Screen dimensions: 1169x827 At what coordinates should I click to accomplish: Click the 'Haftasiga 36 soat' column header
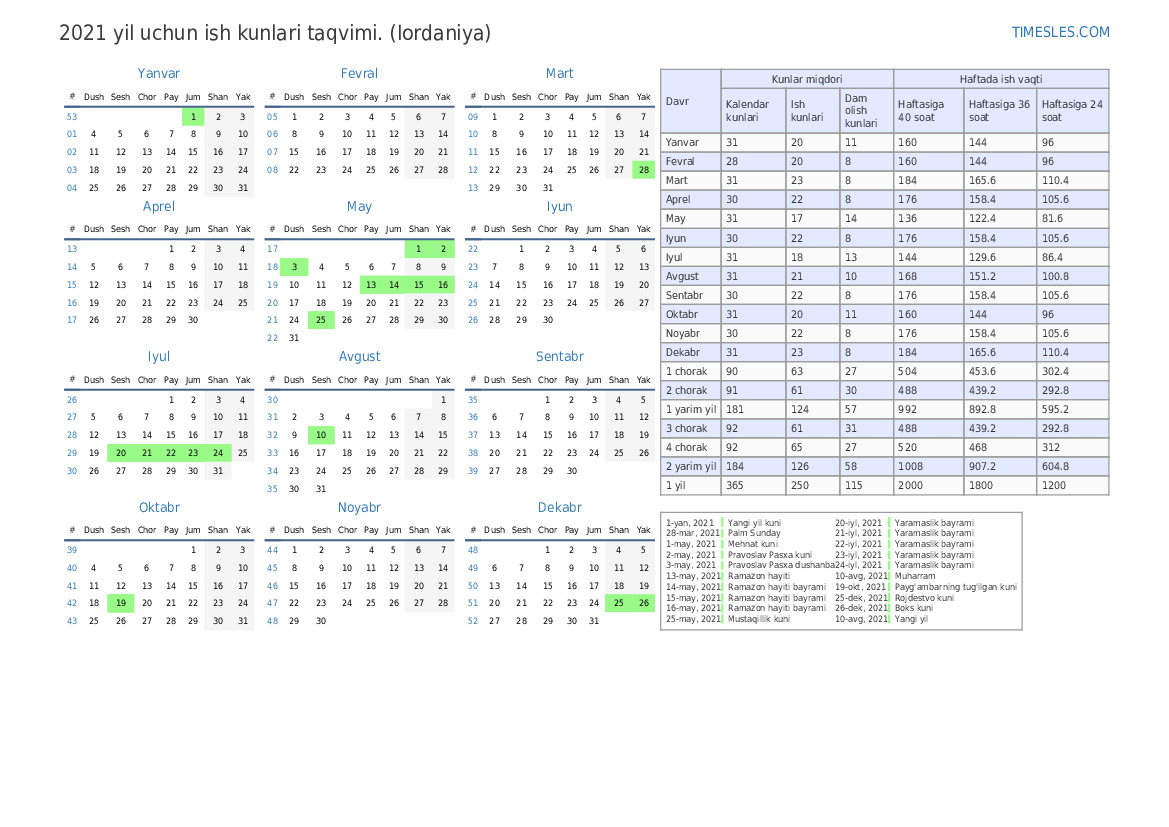tap(999, 110)
